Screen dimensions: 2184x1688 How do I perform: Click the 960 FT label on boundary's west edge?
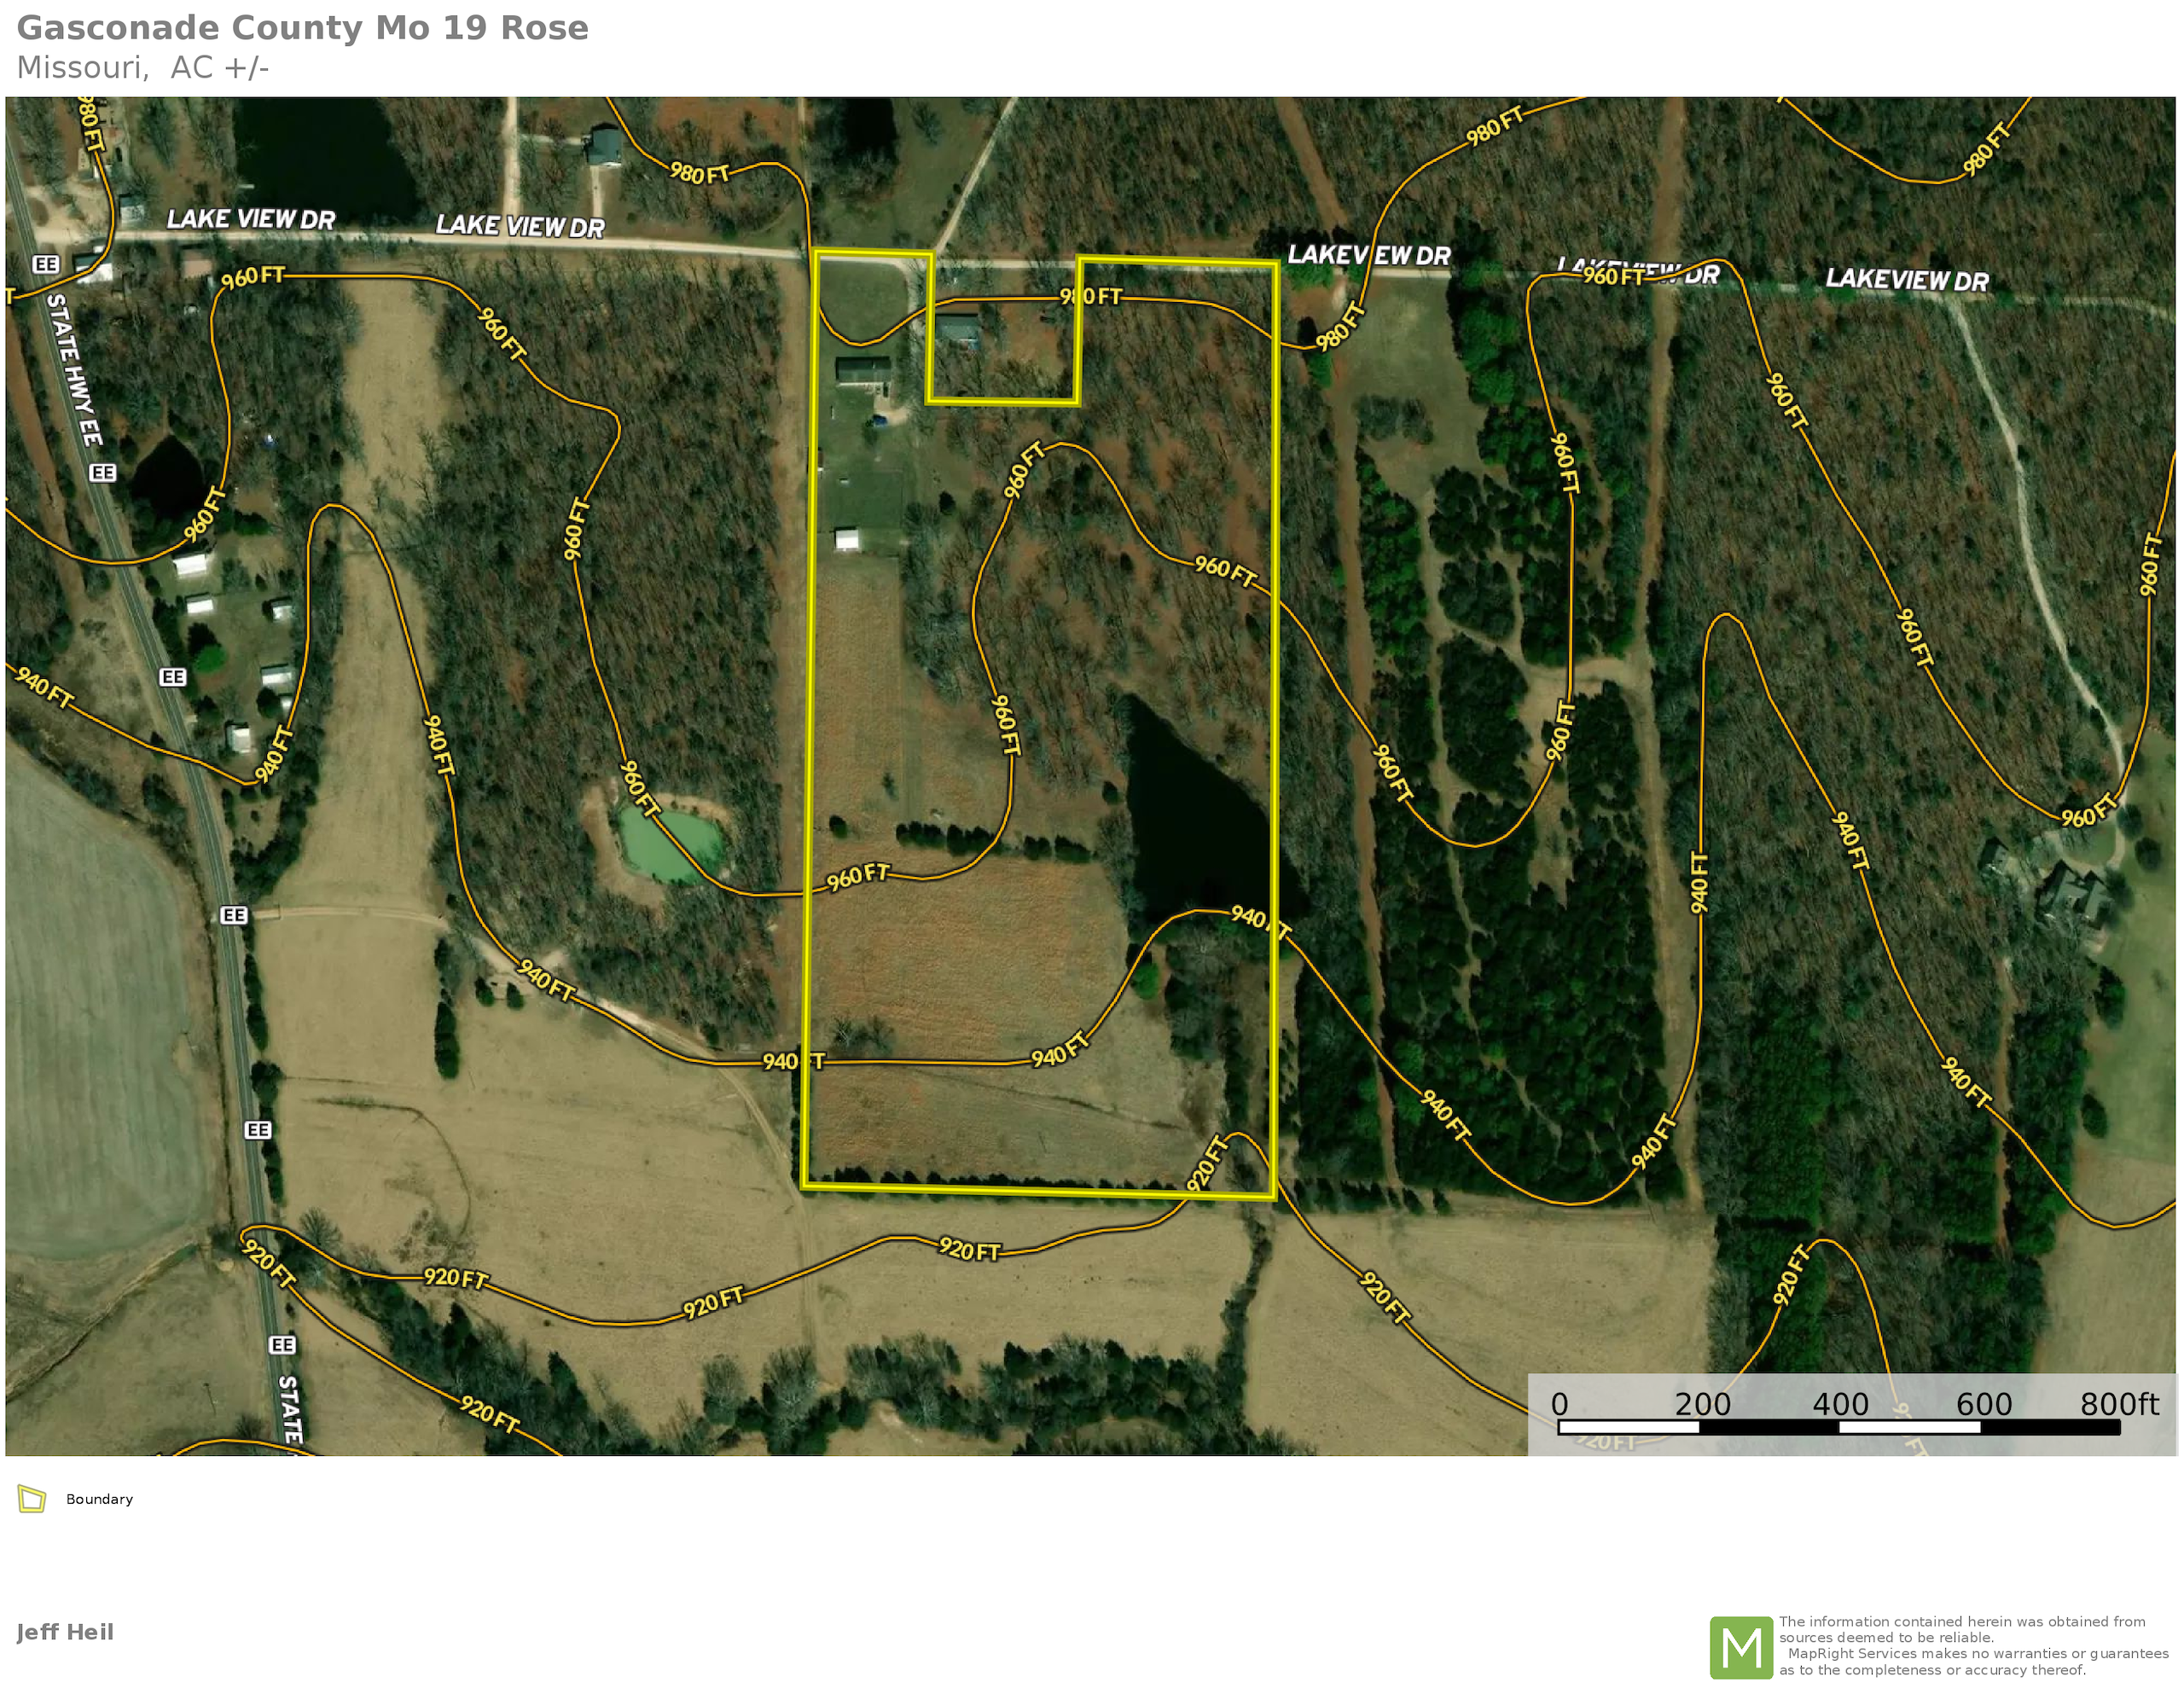click(x=858, y=876)
